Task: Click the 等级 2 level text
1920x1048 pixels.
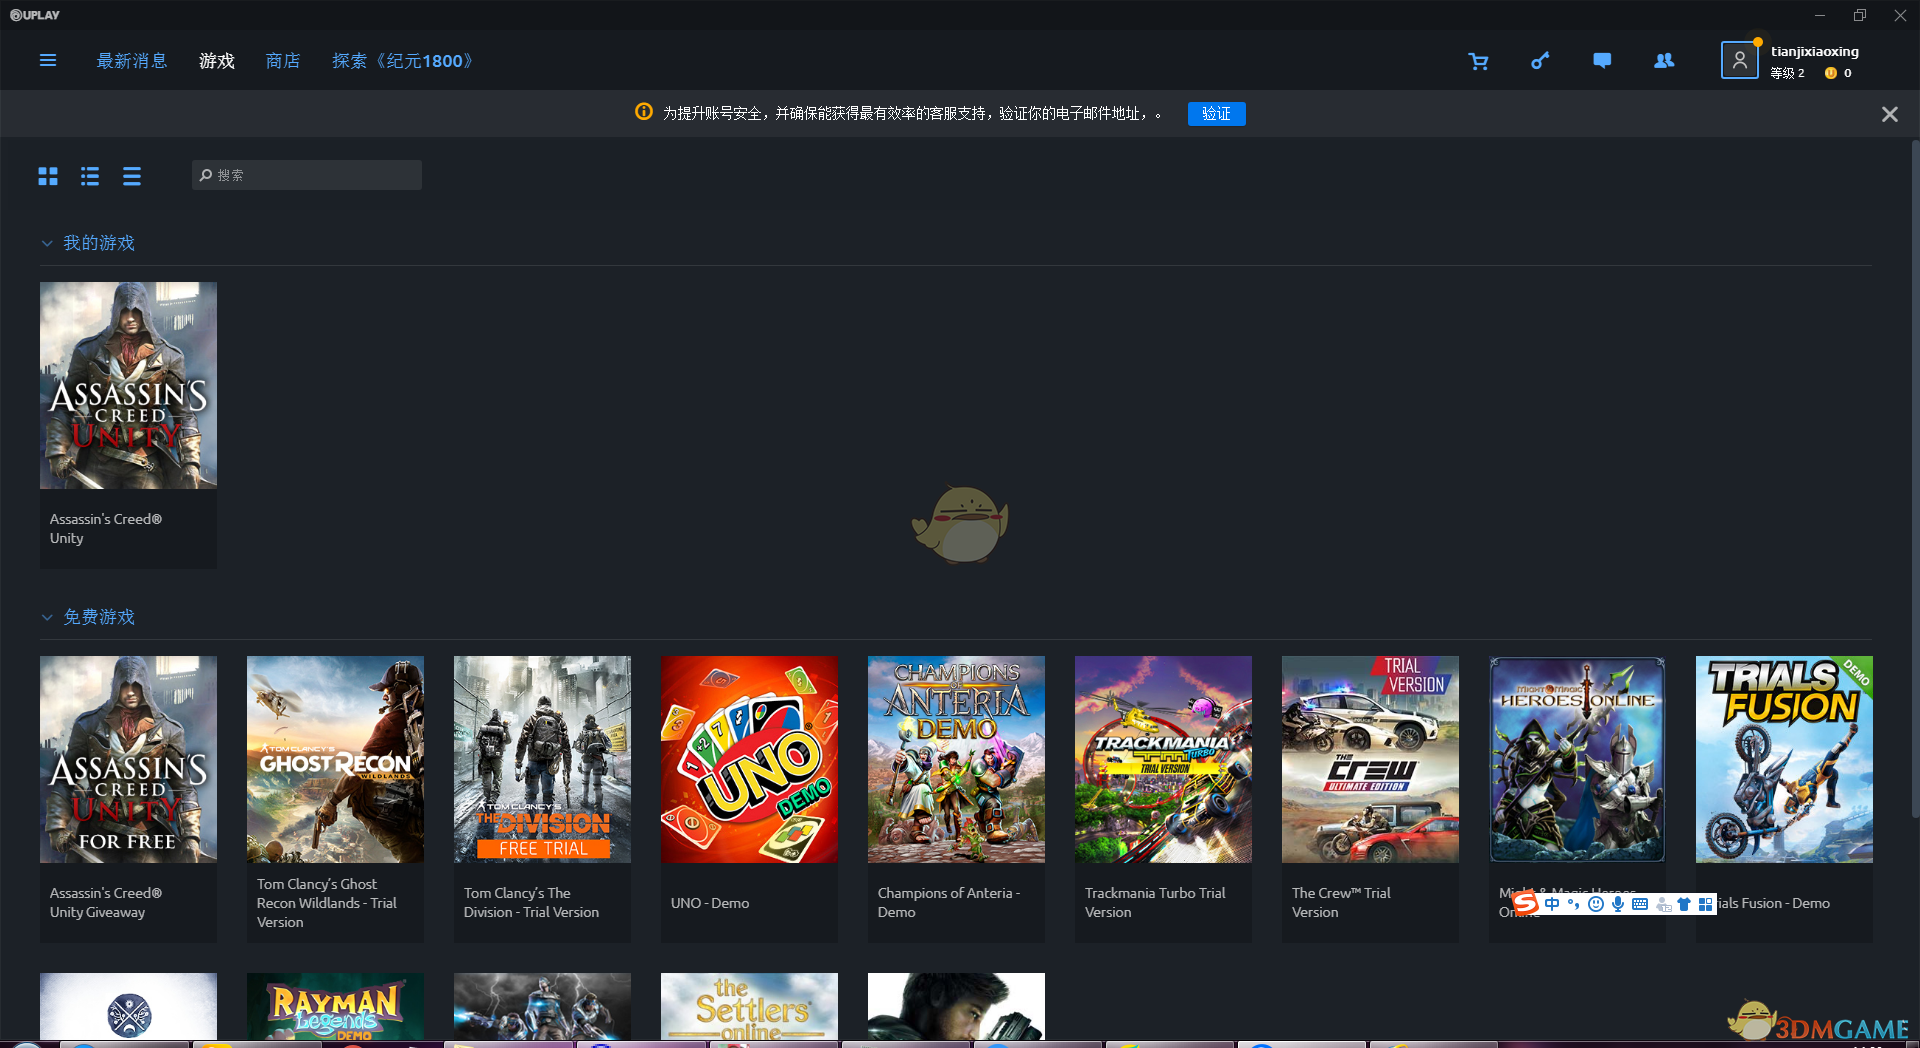Action: [1788, 73]
